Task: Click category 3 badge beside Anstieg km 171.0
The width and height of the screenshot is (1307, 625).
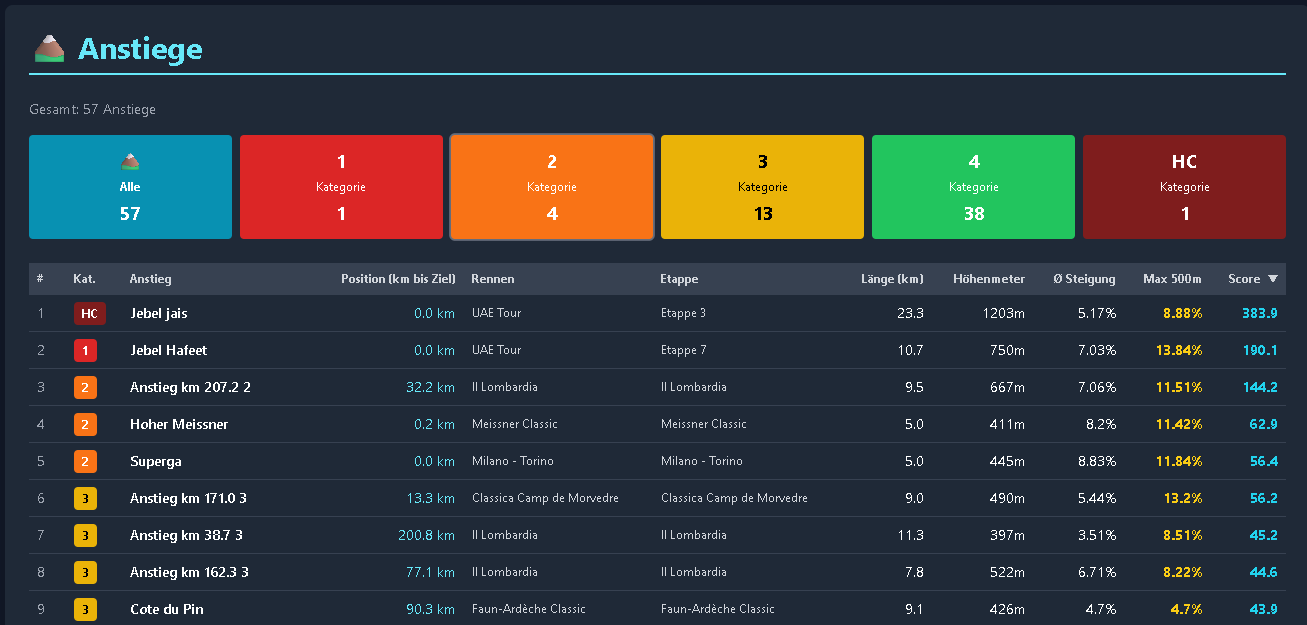Action: (x=85, y=498)
